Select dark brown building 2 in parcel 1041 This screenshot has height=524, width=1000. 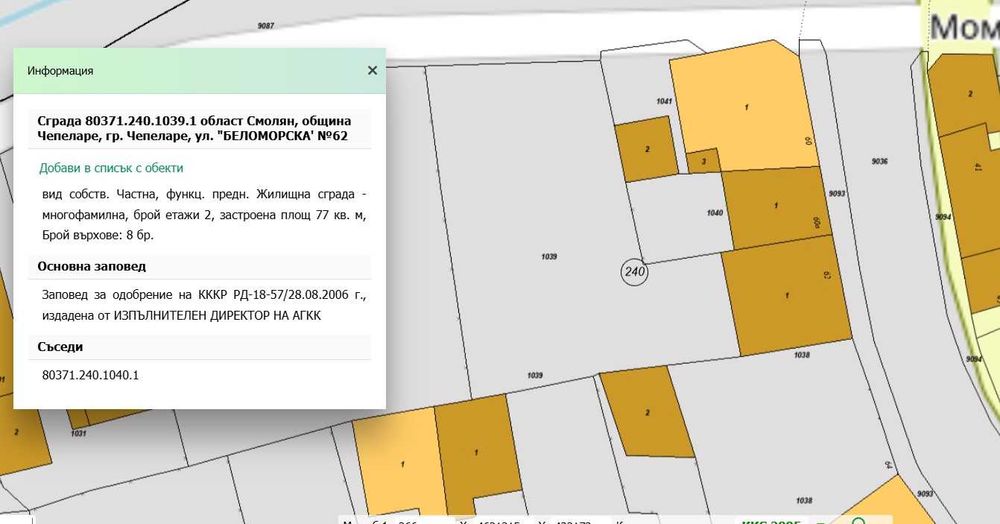(x=647, y=149)
